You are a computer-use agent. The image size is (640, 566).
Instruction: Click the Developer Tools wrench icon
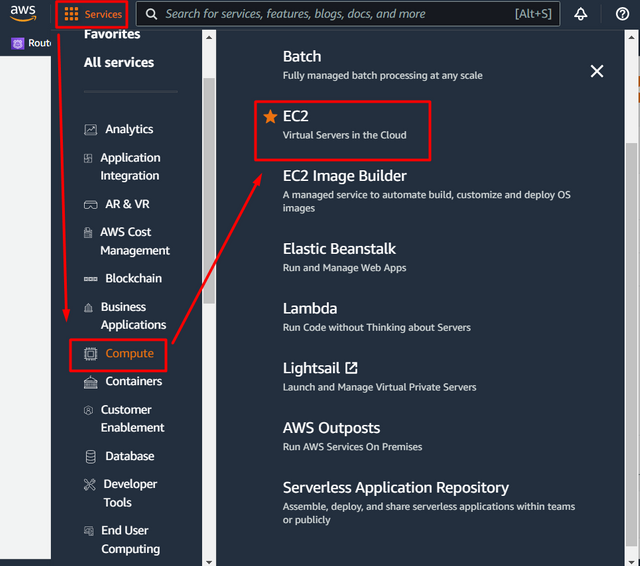coord(89,485)
